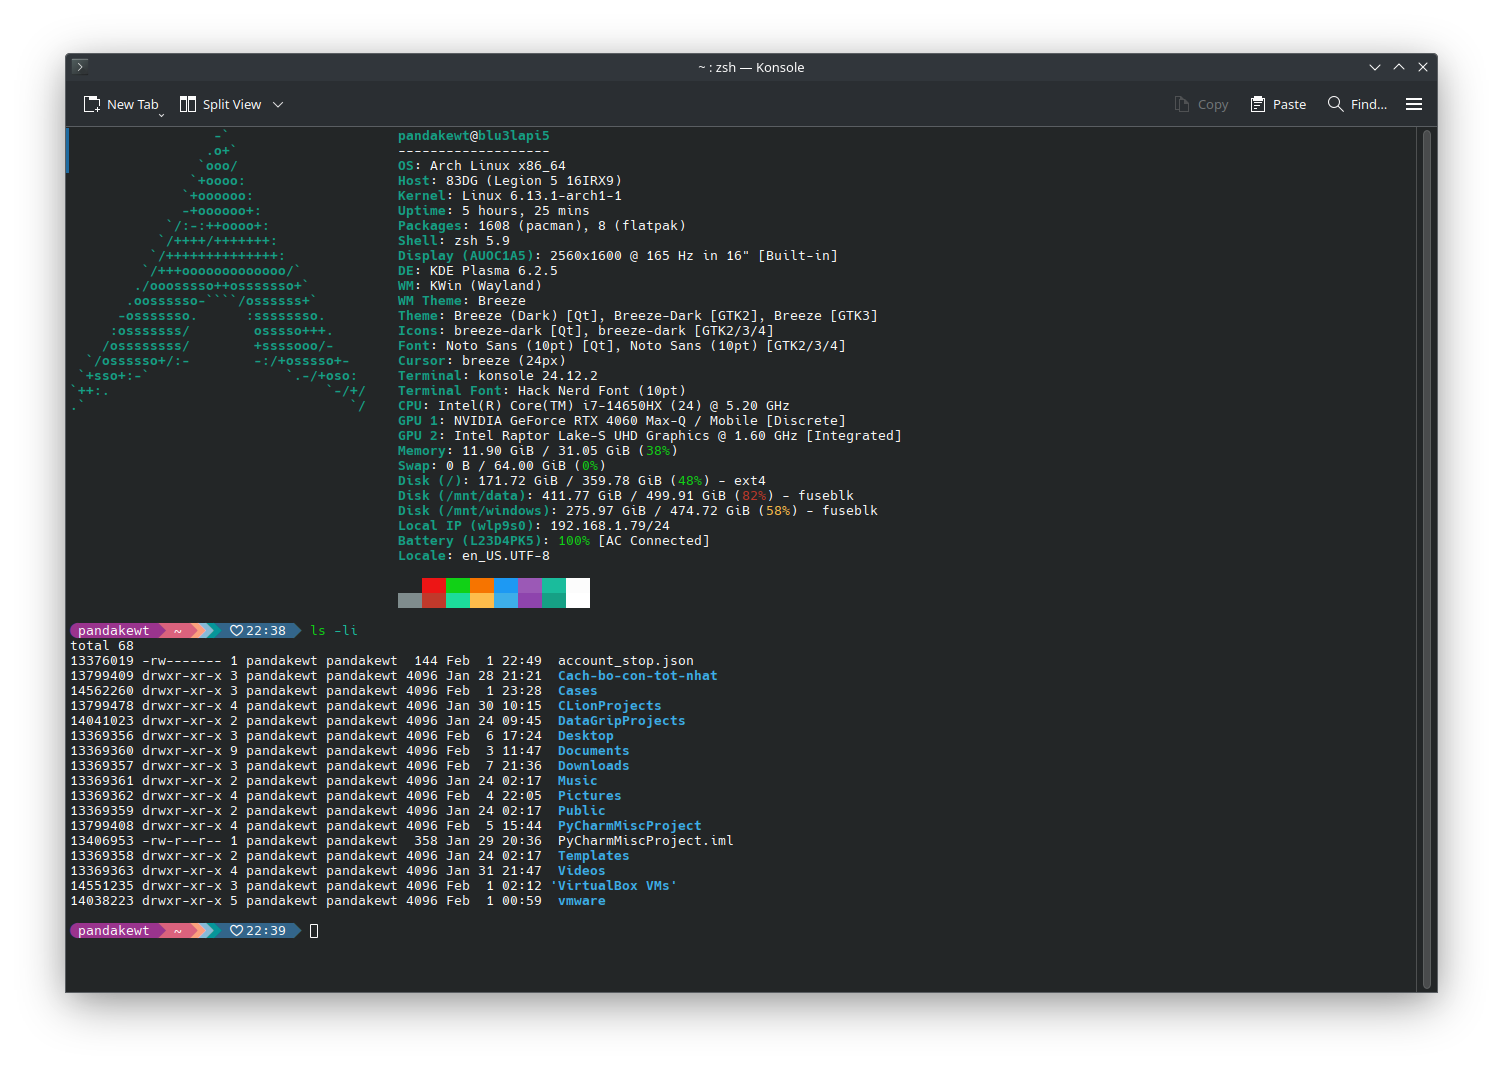Click the PyCharmMiscProject.iml file entry
The height and width of the screenshot is (1070, 1503).
click(645, 841)
